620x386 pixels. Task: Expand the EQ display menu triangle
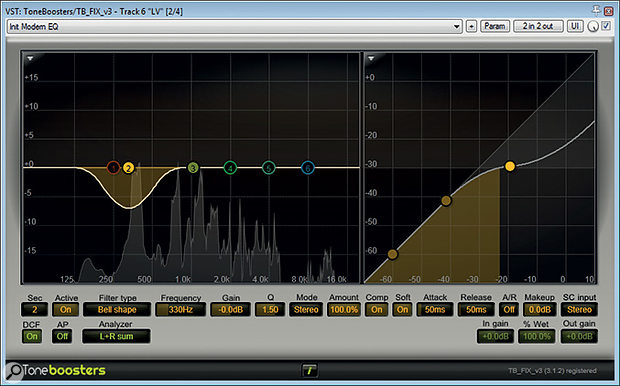click(x=30, y=59)
